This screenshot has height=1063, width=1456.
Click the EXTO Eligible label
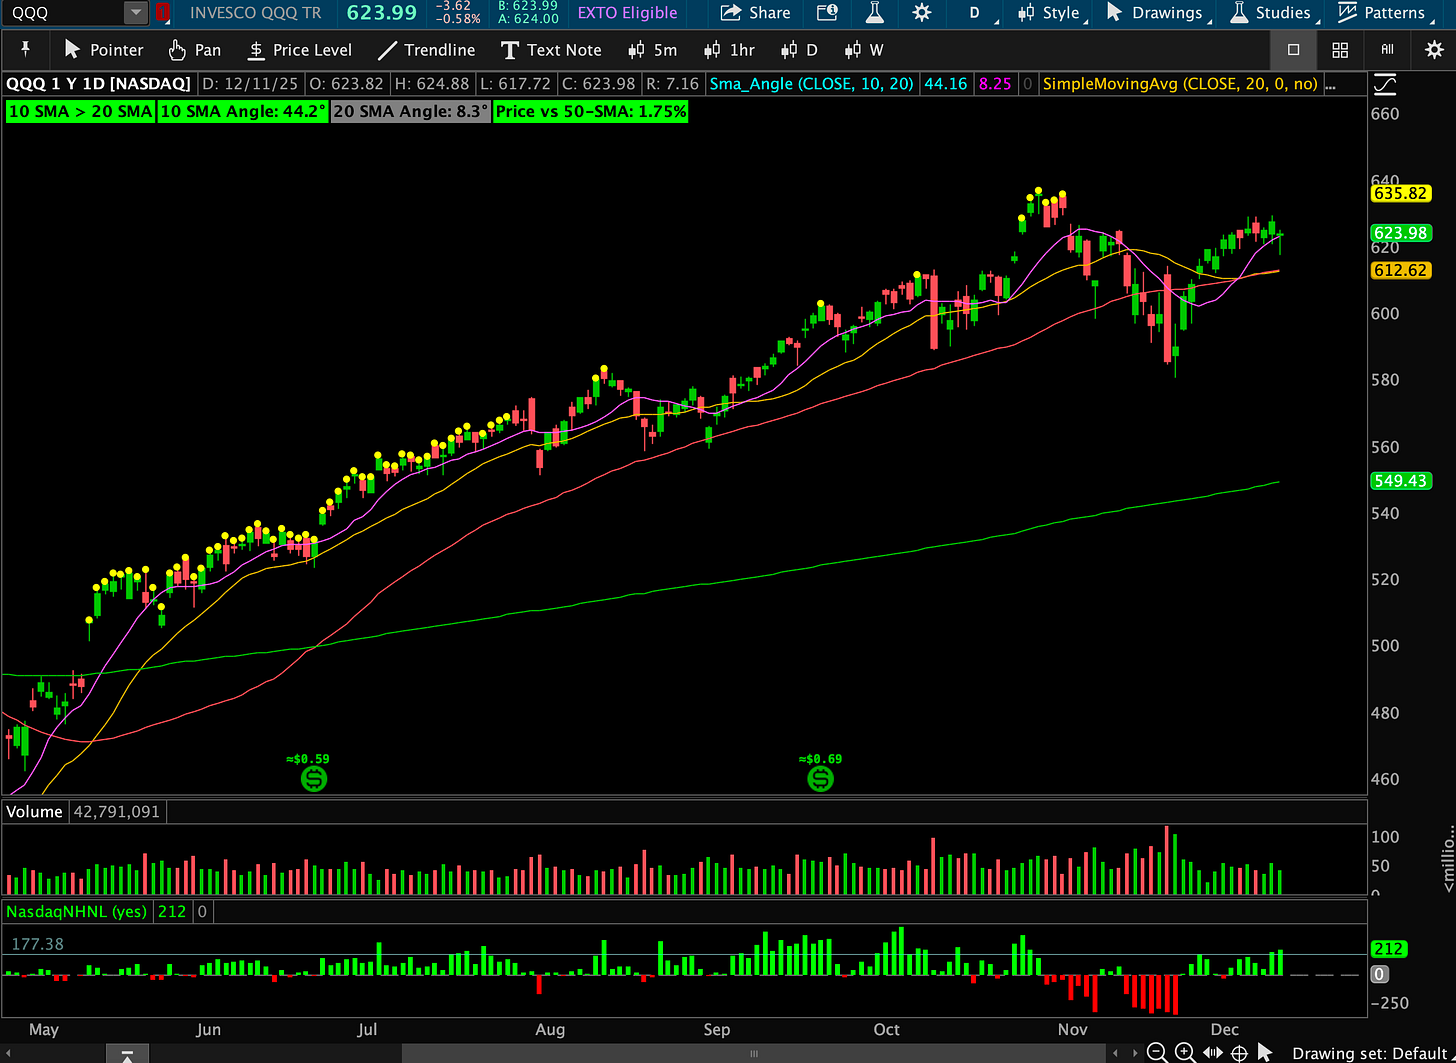click(627, 13)
